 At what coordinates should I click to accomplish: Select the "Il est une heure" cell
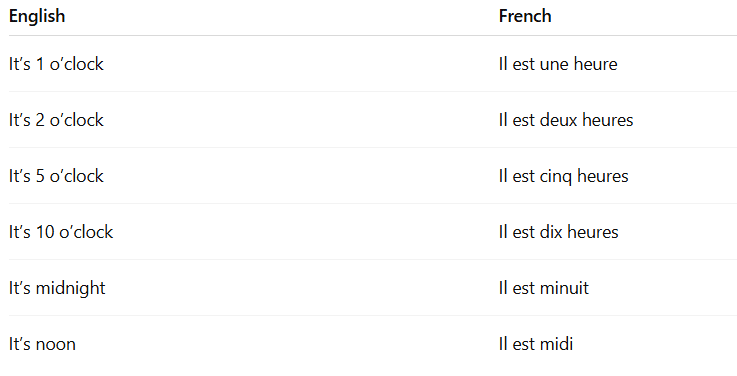[x=558, y=64]
